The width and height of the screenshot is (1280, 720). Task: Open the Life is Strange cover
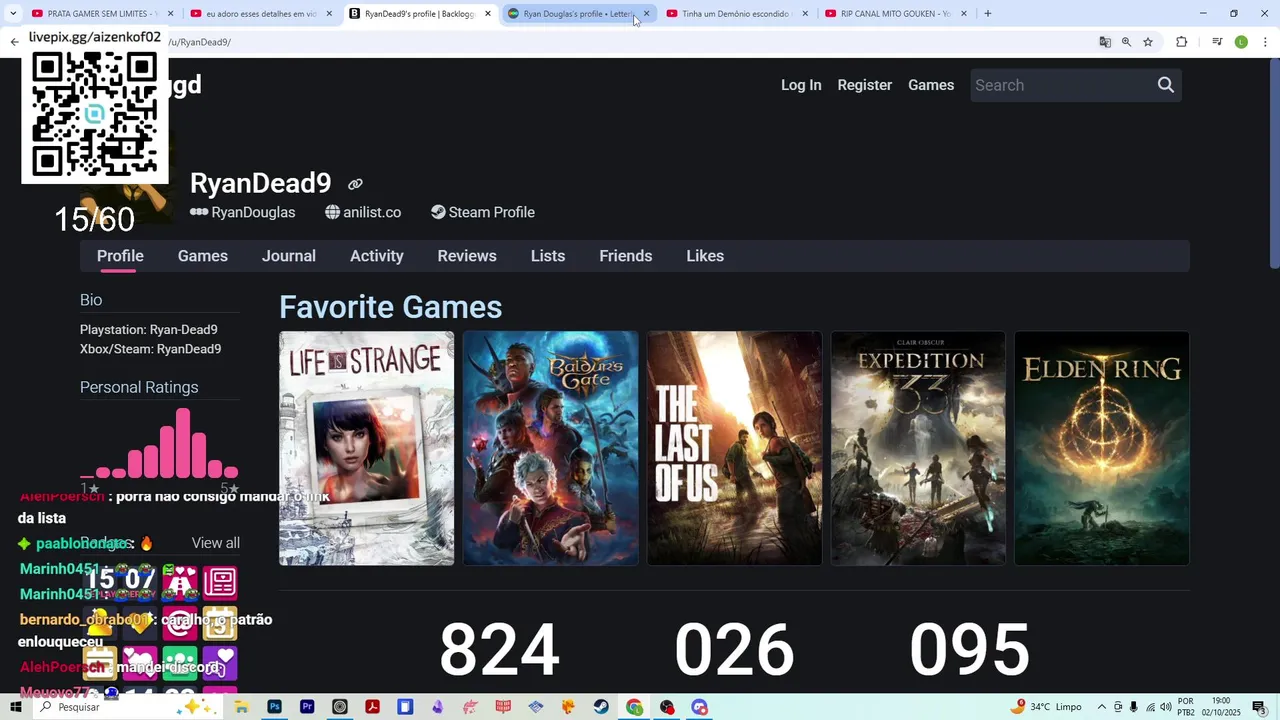coord(367,448)
